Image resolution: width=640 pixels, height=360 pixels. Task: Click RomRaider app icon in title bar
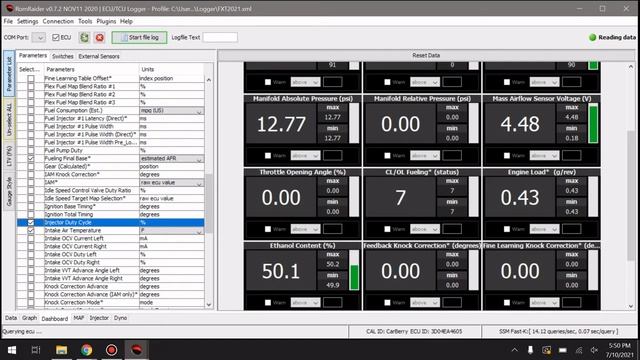click(9, 8)
